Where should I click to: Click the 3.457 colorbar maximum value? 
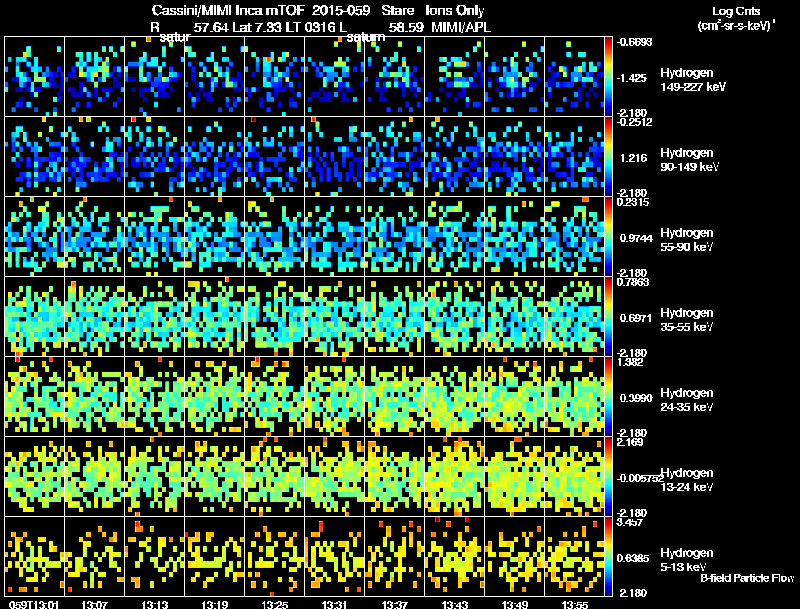(x=630, y=522)
